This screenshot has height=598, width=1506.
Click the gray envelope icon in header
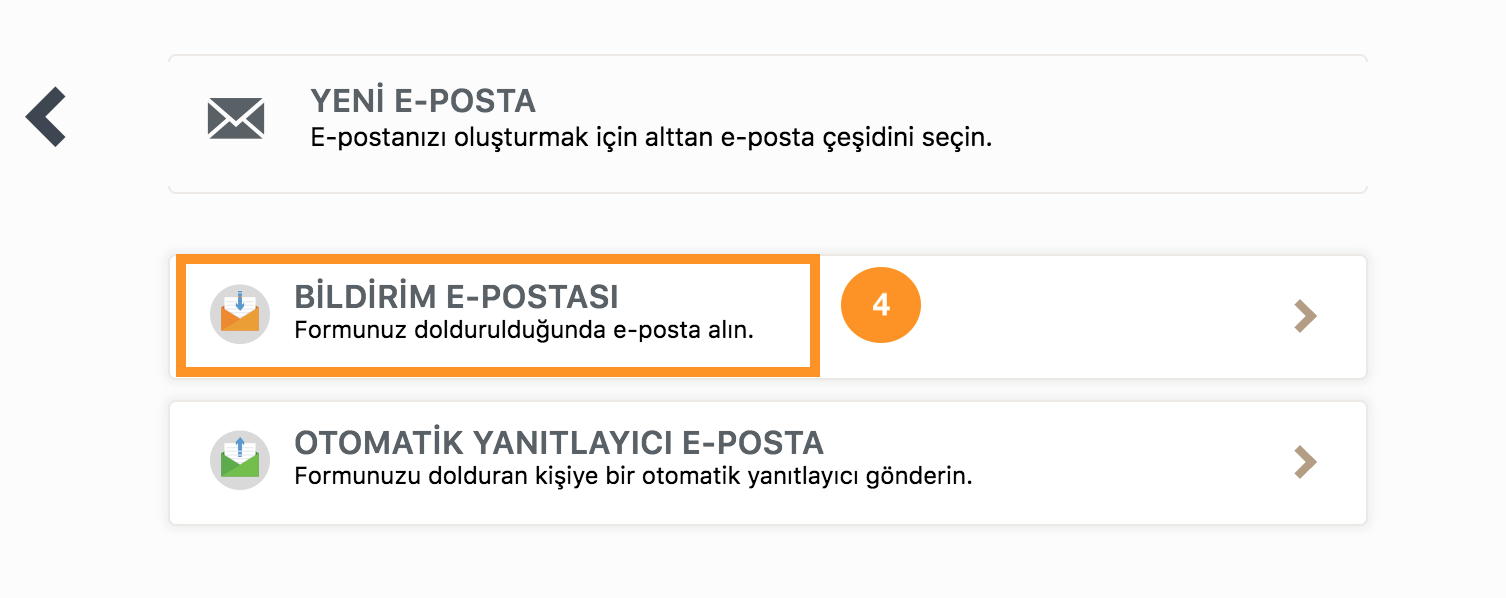tap(236, 119)
